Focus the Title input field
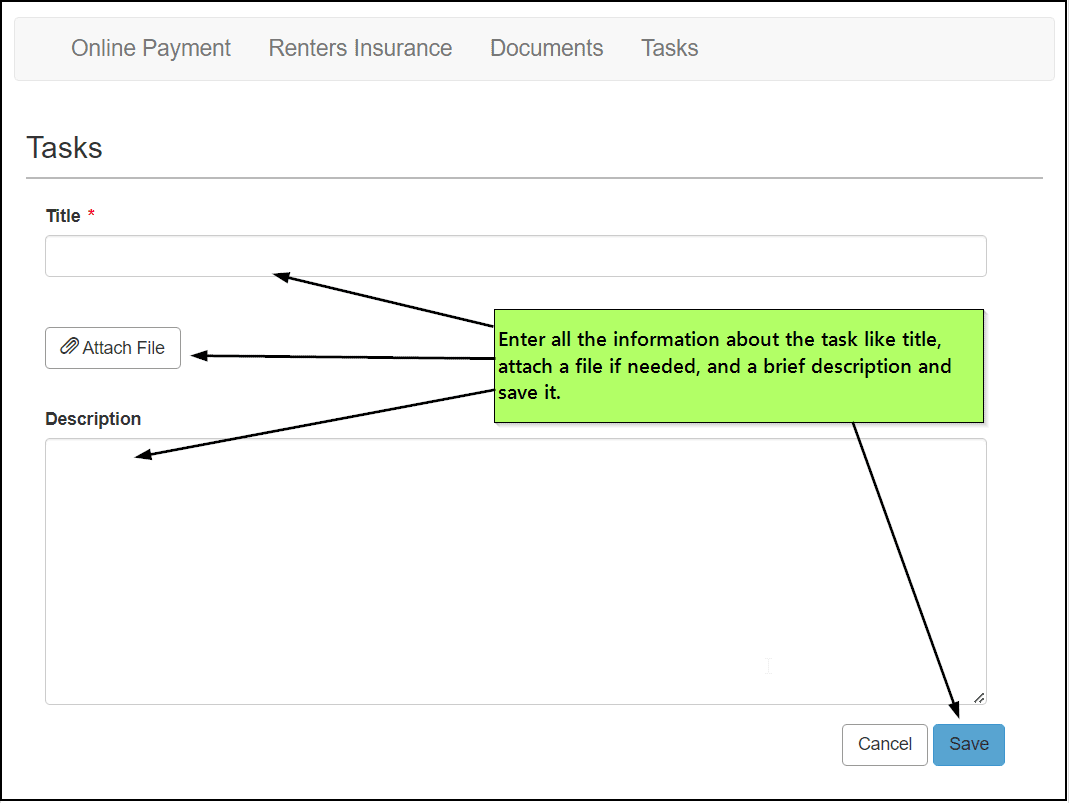 tap(515, 256)
